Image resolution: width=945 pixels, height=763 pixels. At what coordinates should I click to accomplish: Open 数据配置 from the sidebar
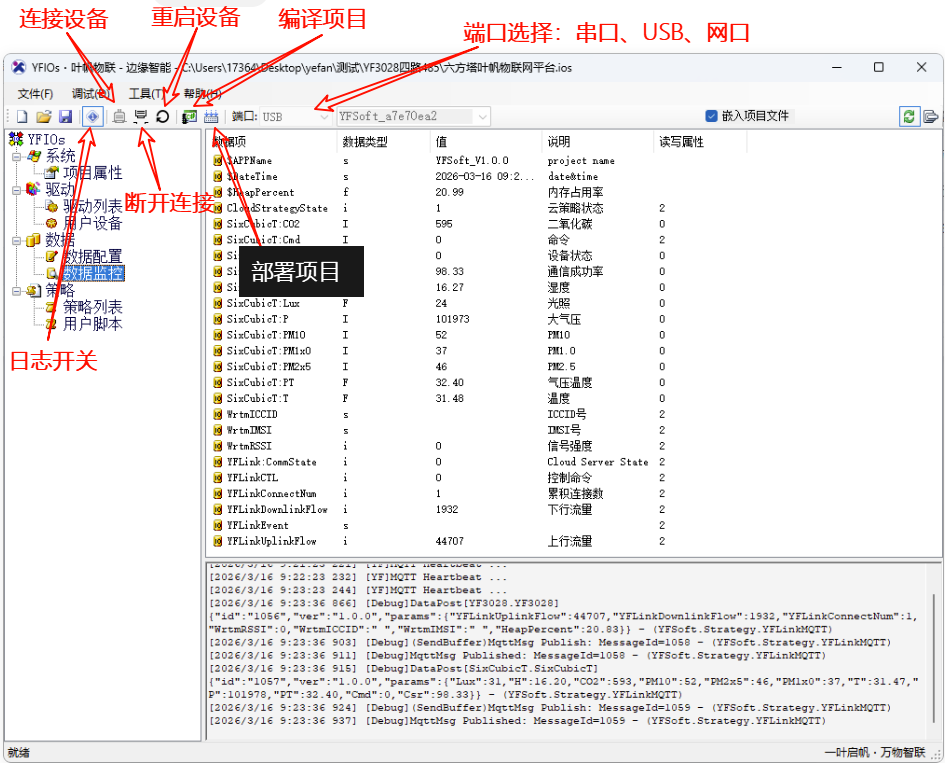click(93, 255)
